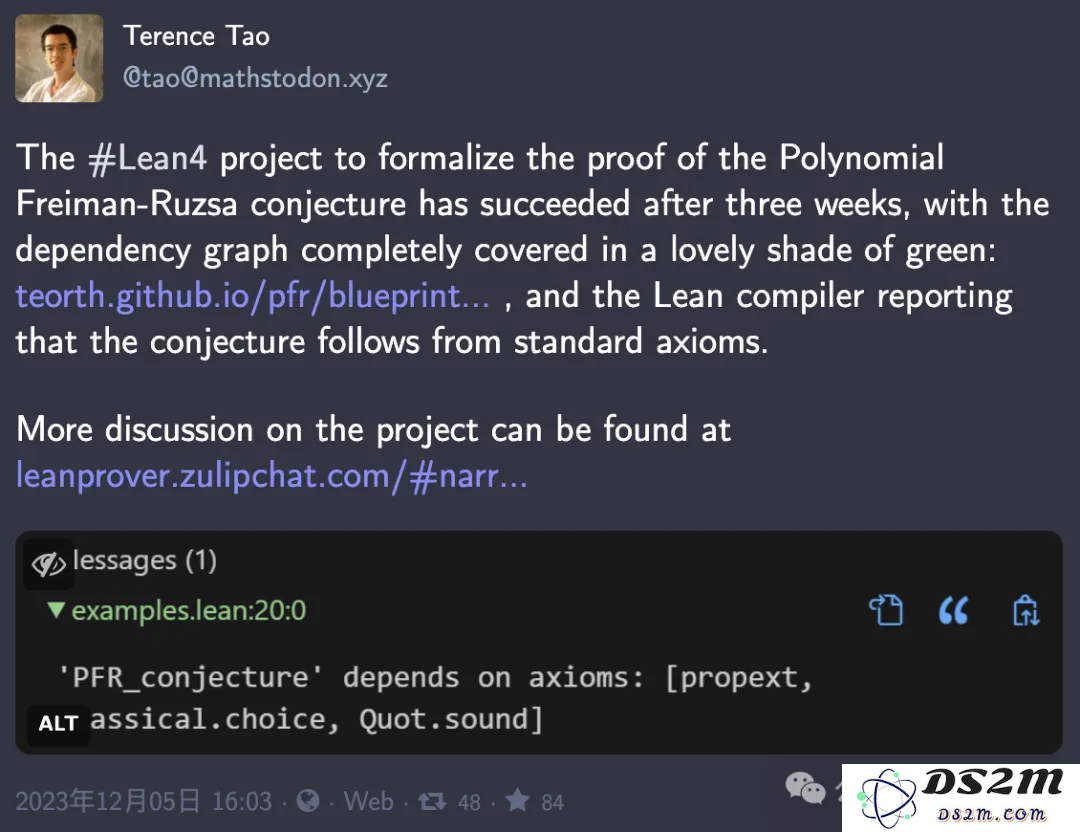
Task: Click the globe public visibility icon
Action: coord(308,800)
